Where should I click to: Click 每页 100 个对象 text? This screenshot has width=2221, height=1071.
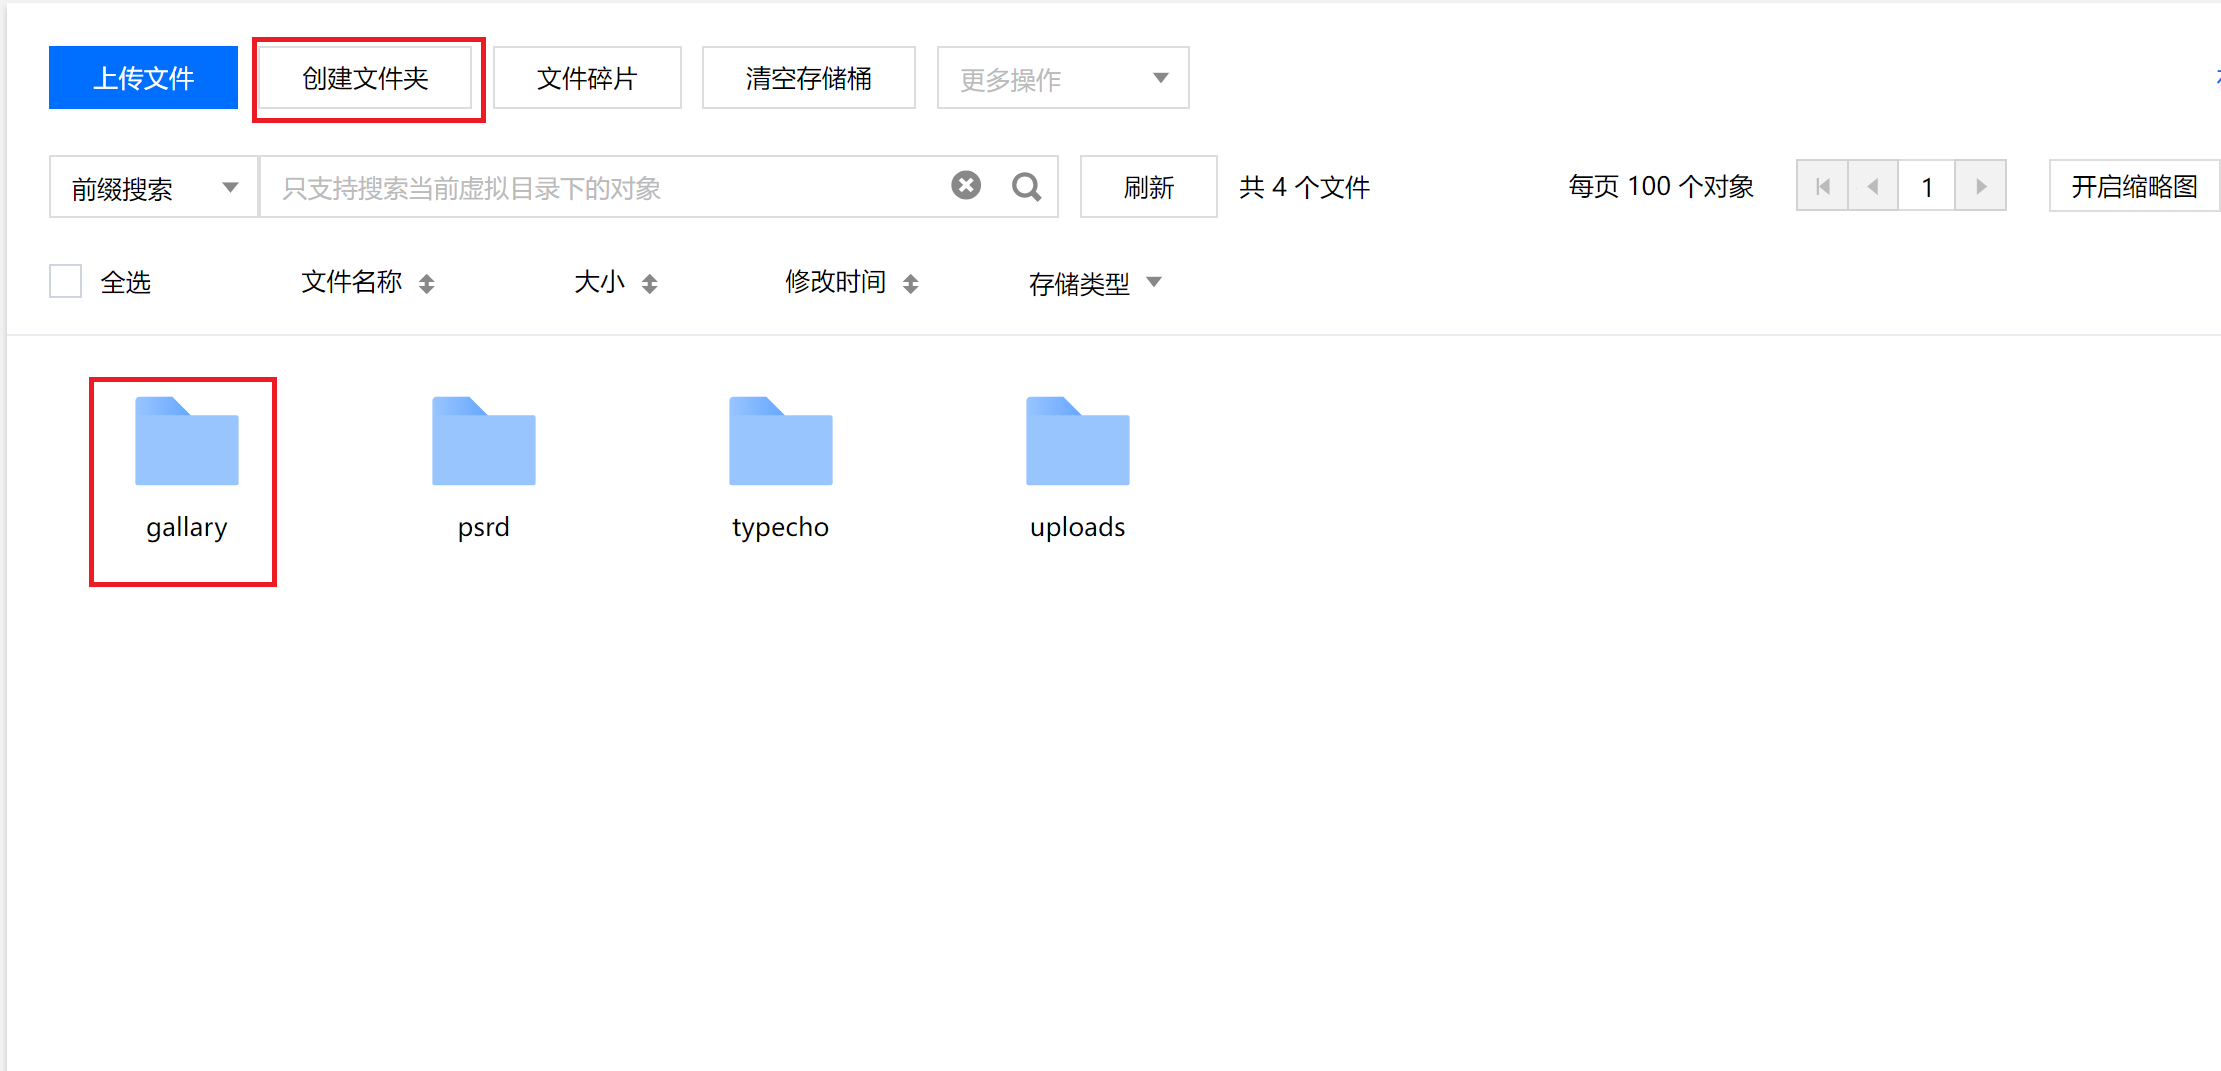pyautogui.click(x=1661, y=186)
